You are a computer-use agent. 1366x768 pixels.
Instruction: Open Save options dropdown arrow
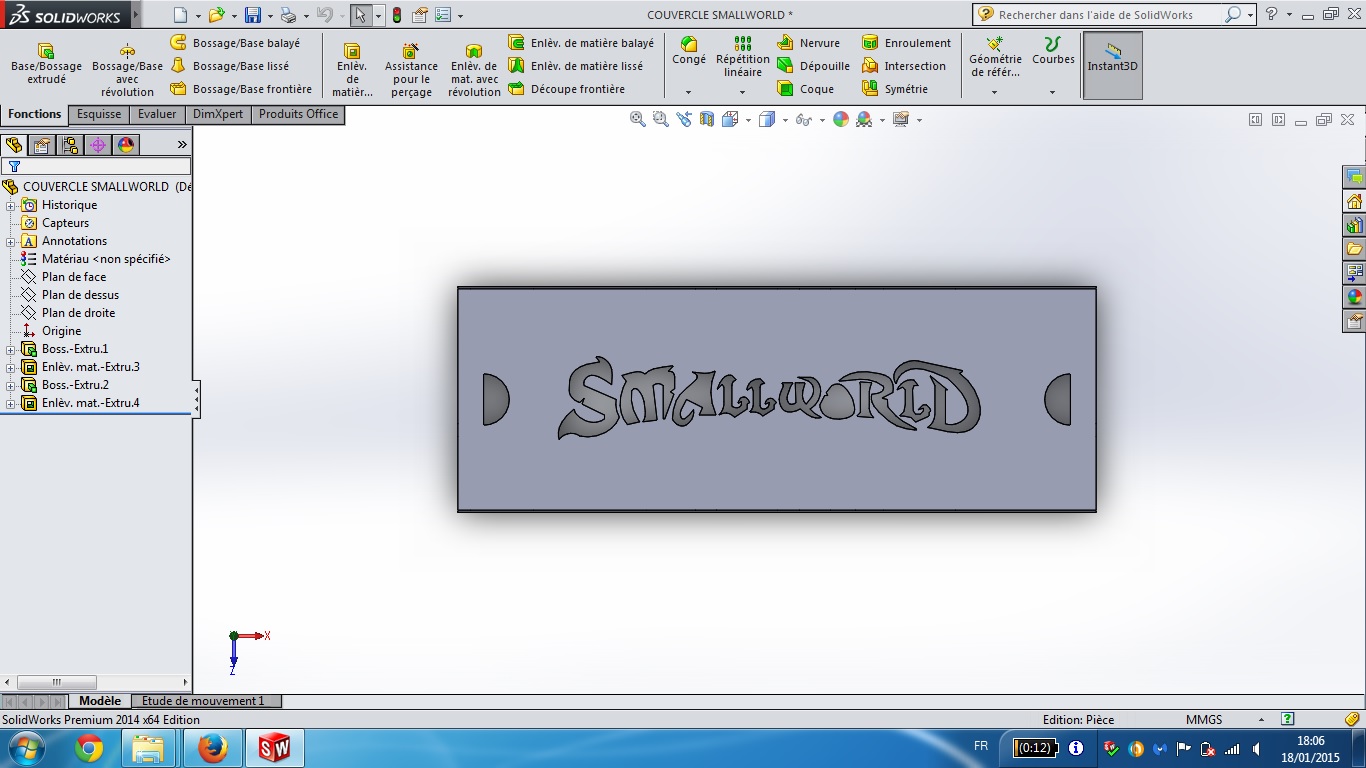(269, 16)
